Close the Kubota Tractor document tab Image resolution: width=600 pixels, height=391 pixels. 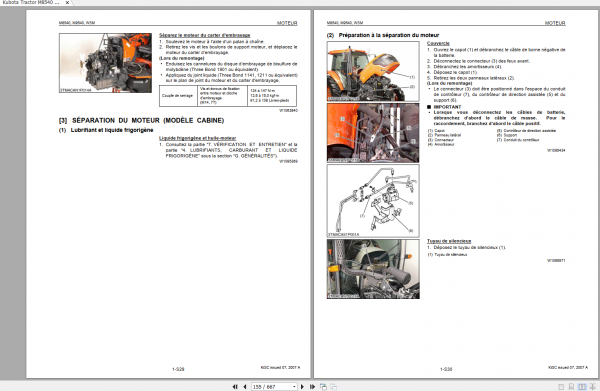click(67, 3)
